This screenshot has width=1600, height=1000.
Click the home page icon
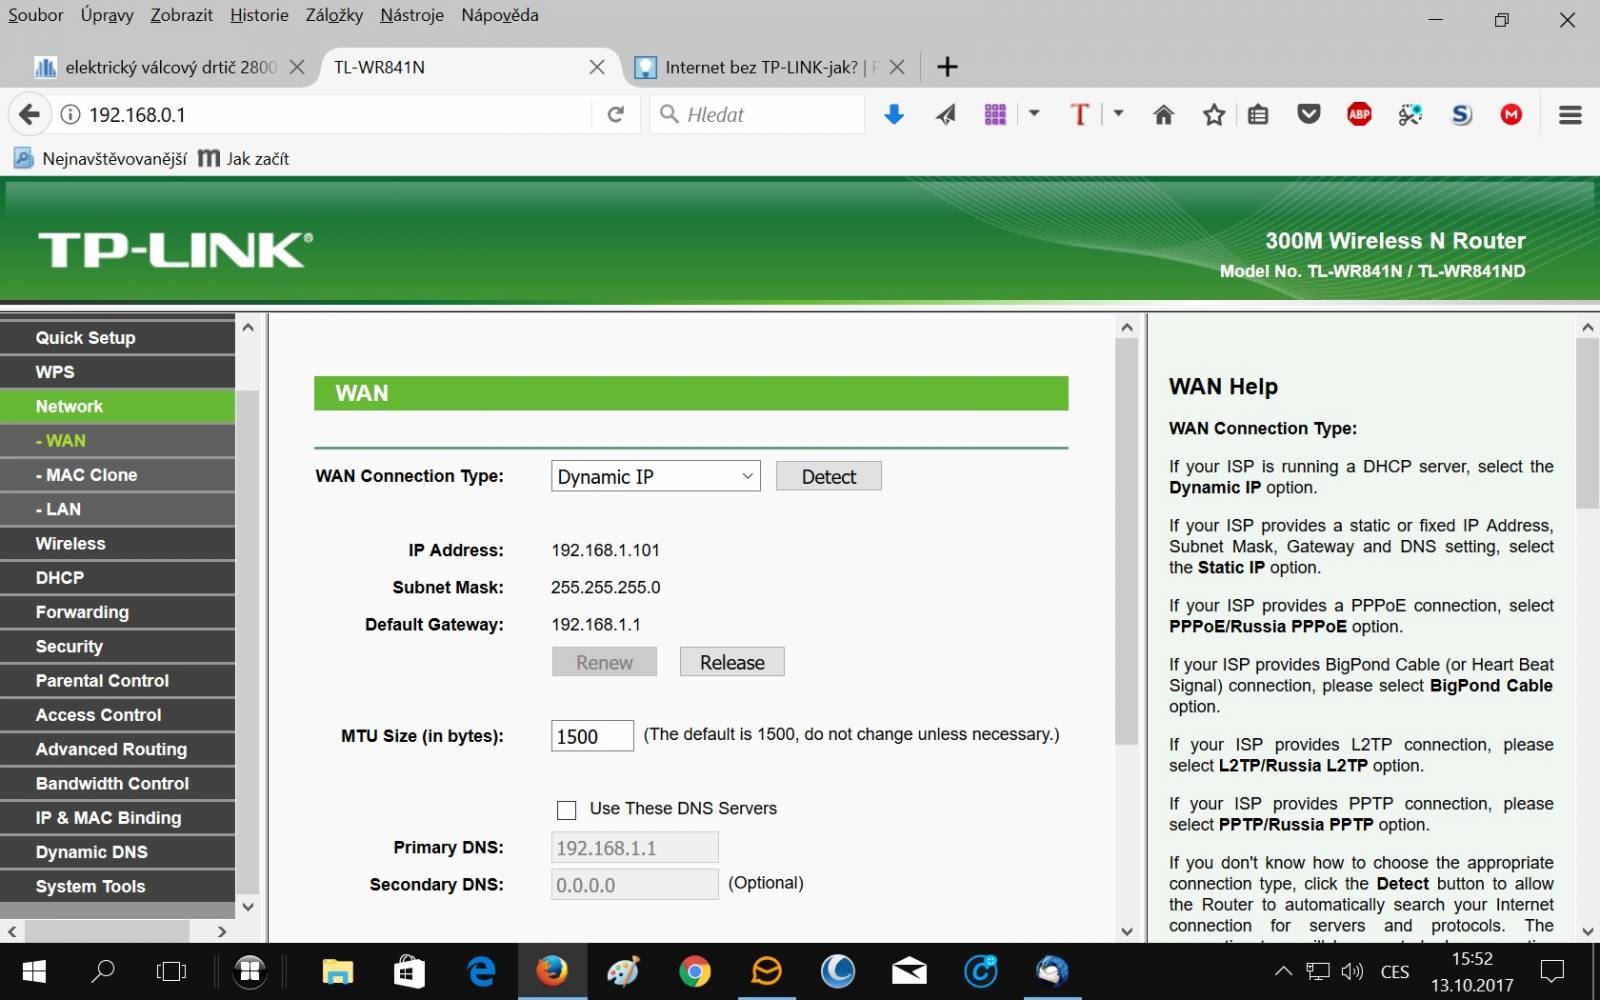click(1163, 115)
